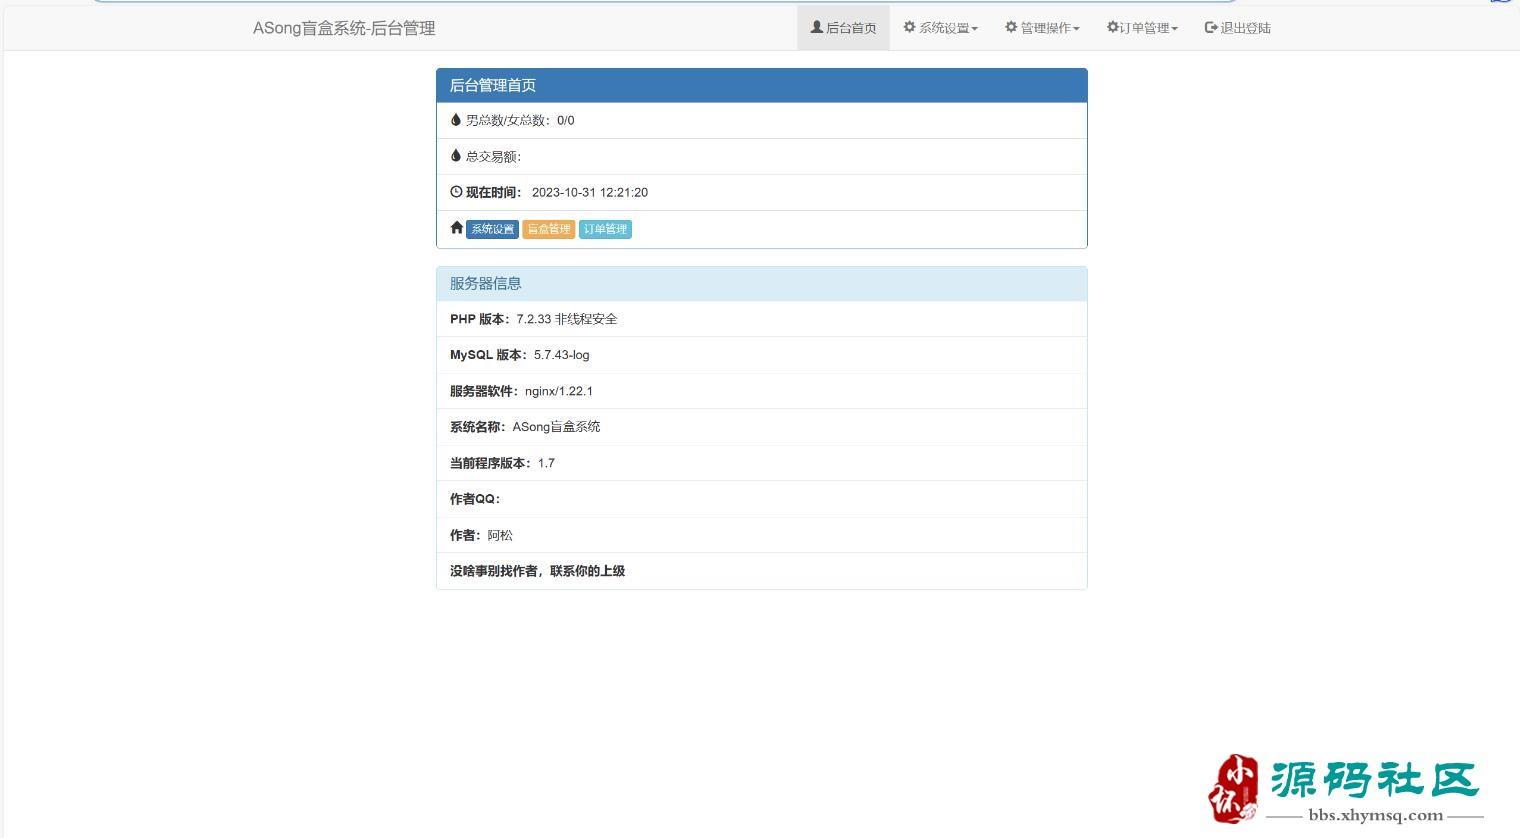This screenshot has height=838, width=1520.
Task: Open the 后台首页 nav tab
Action: point(843,28)
